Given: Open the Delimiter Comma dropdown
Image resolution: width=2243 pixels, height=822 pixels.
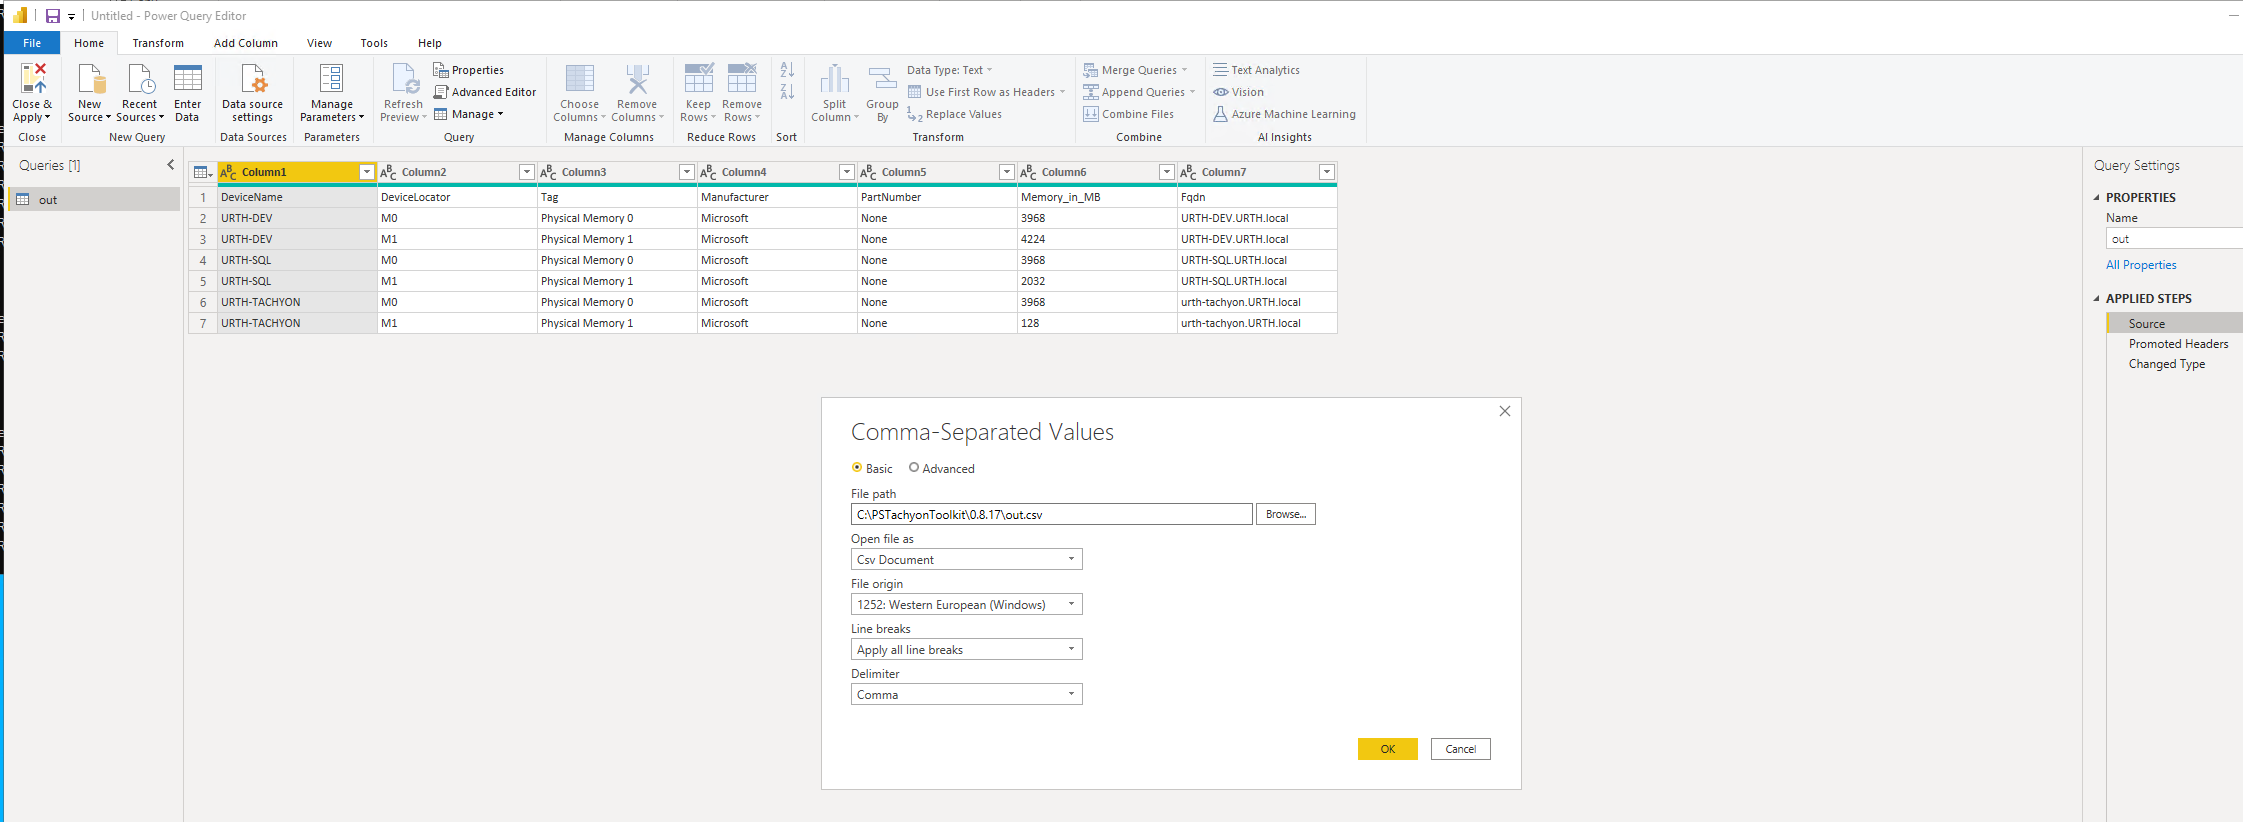Looking at the screenshot, I should coord(967,694).
